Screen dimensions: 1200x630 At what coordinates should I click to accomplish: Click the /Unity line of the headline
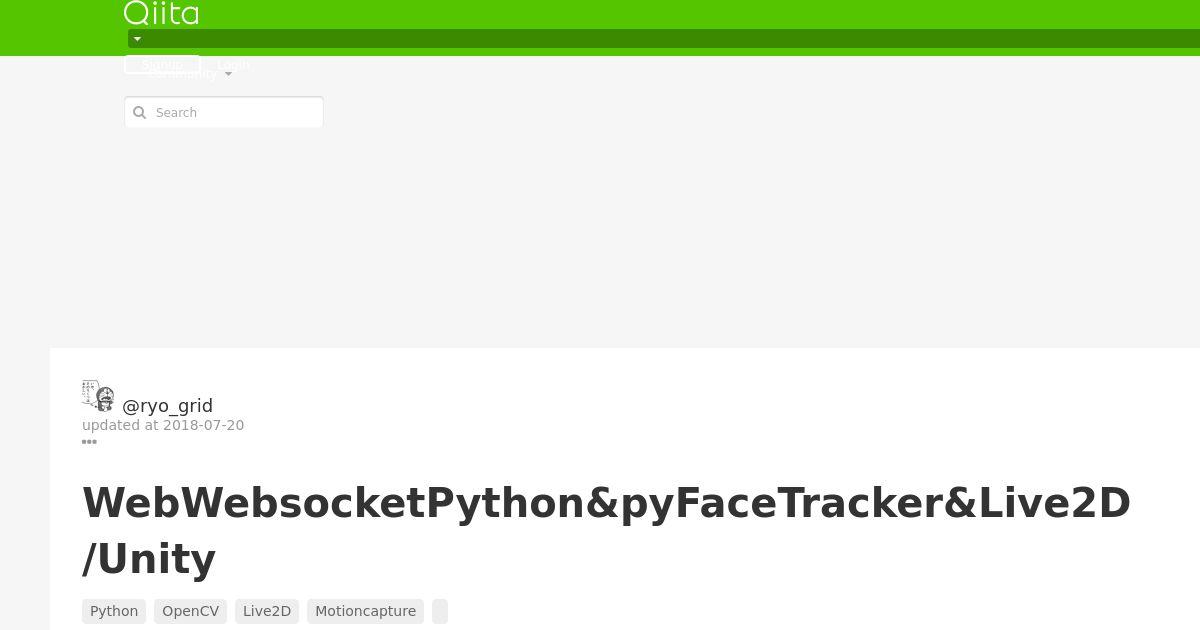click(x=149, y=559)
